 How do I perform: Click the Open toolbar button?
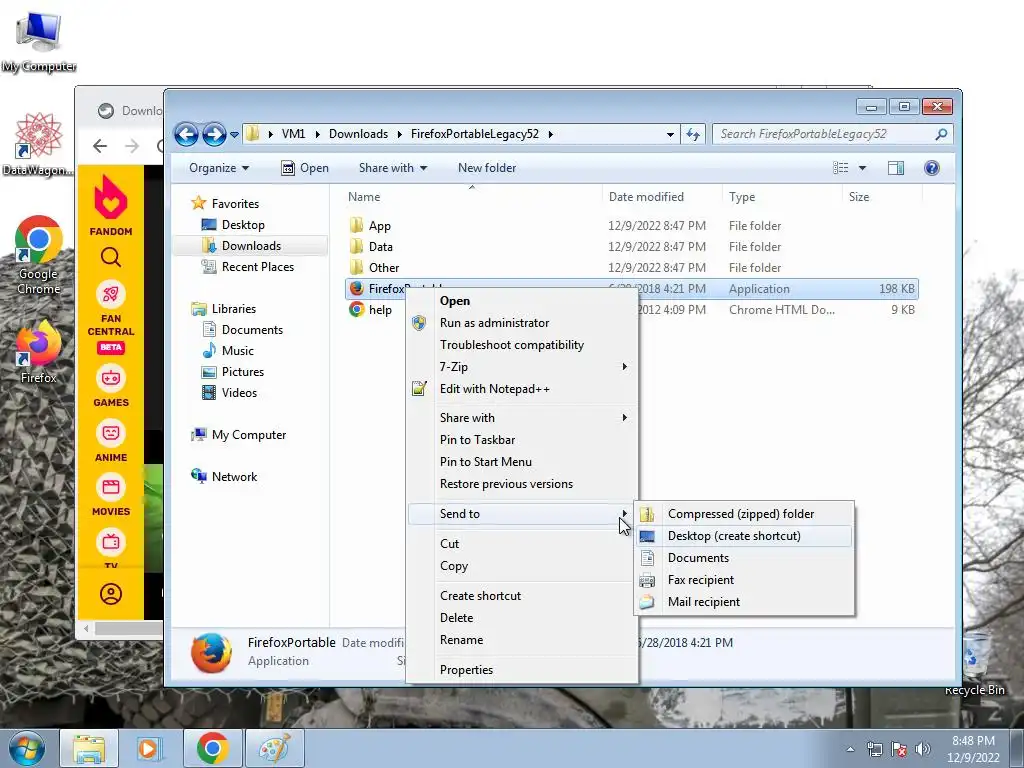coord(305,168)
